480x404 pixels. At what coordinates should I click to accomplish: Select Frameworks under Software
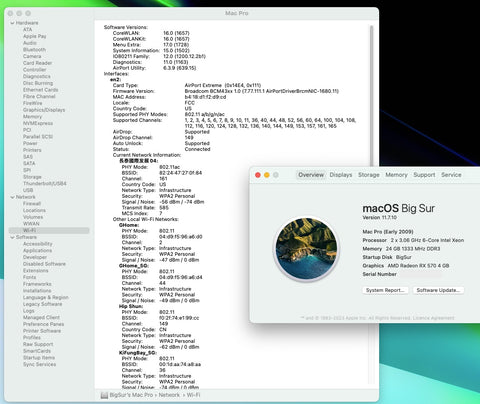(37, 284)
